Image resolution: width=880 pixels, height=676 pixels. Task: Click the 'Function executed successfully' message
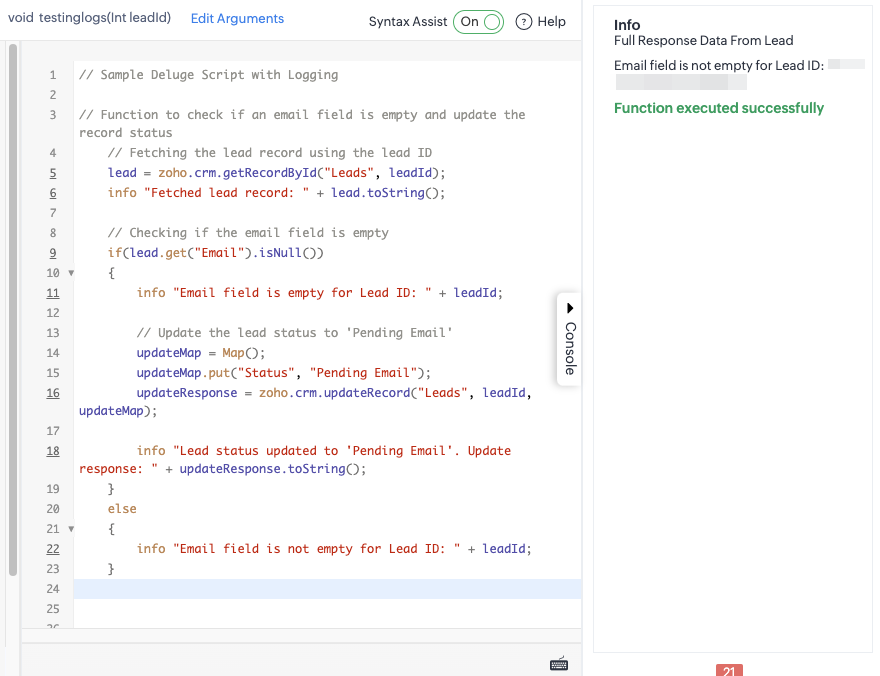click(718, 108)
